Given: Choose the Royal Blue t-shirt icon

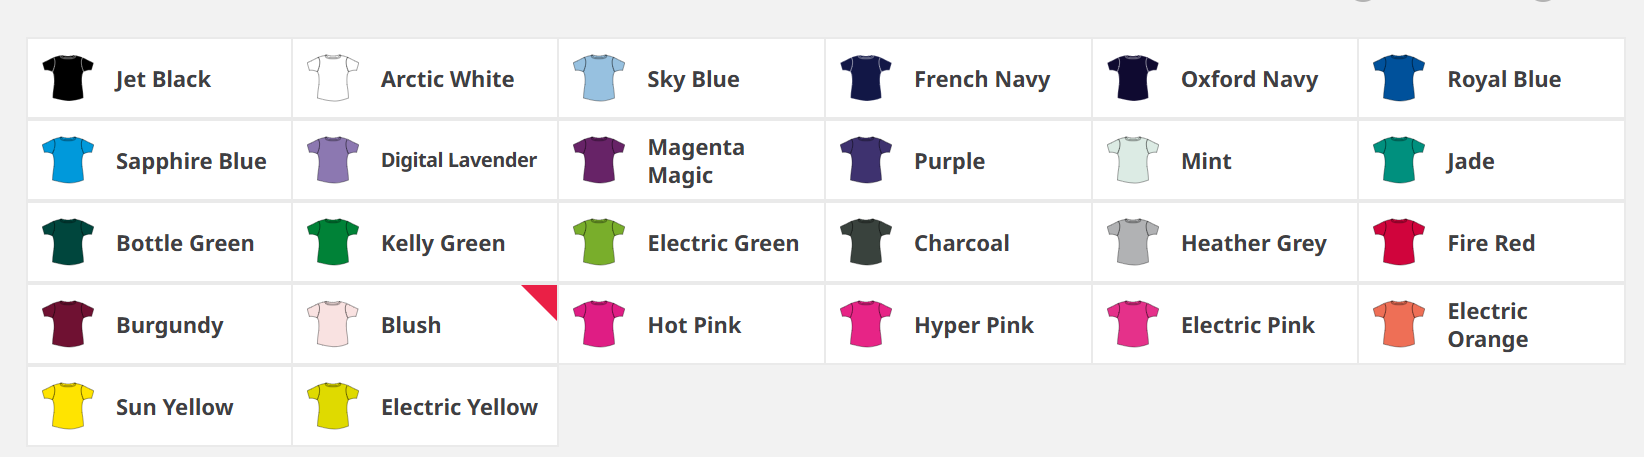Looking at the screenshot, I should pyautogui.click(x=1399, y=78).
